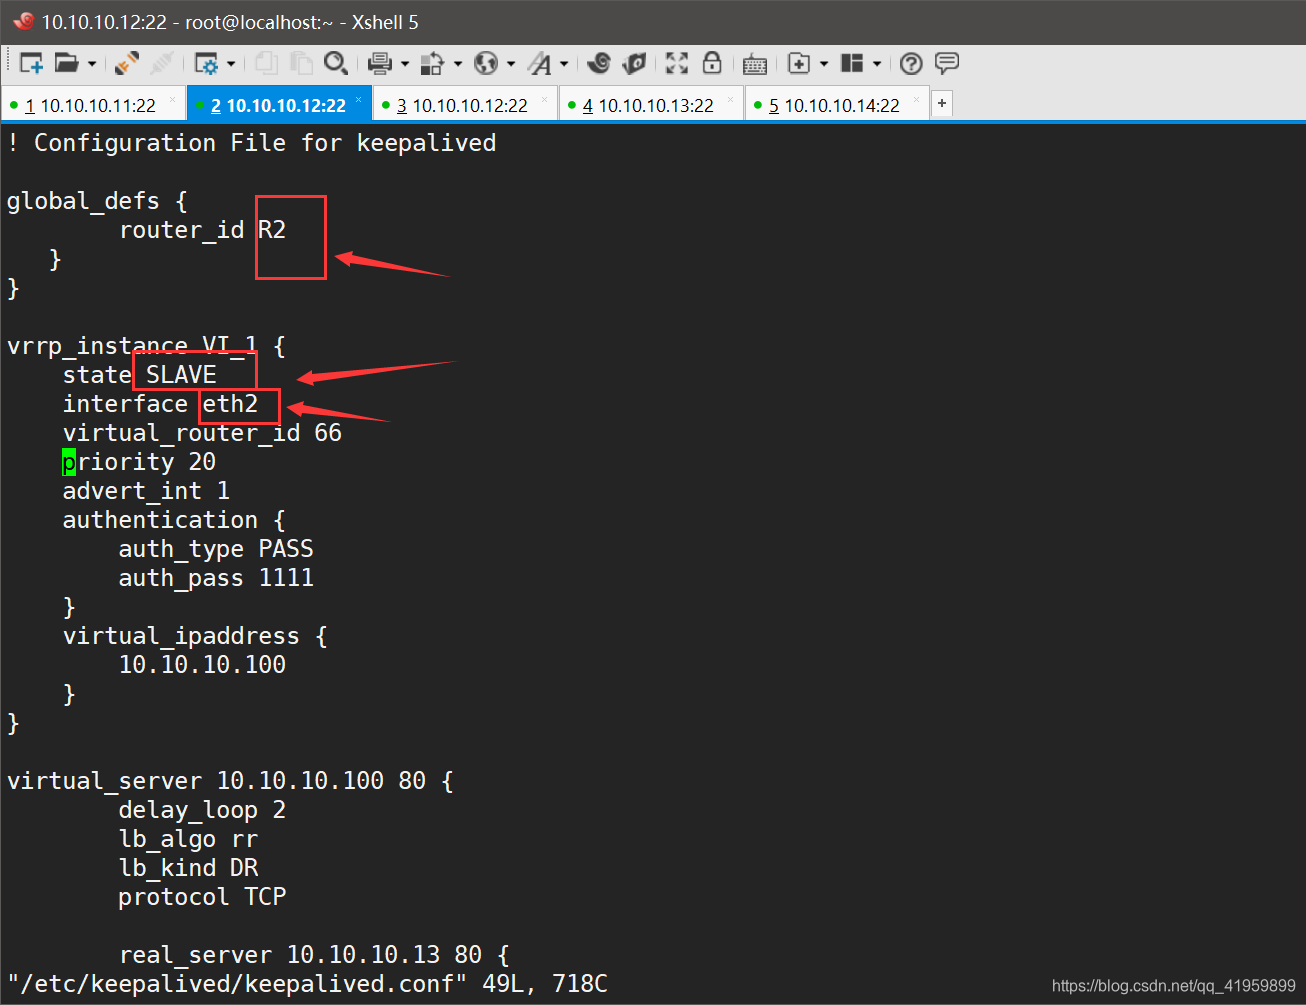The image size is (1306, 1005).
Task: Click the tab Layout arrangement icon
Action: coord(852,63)
